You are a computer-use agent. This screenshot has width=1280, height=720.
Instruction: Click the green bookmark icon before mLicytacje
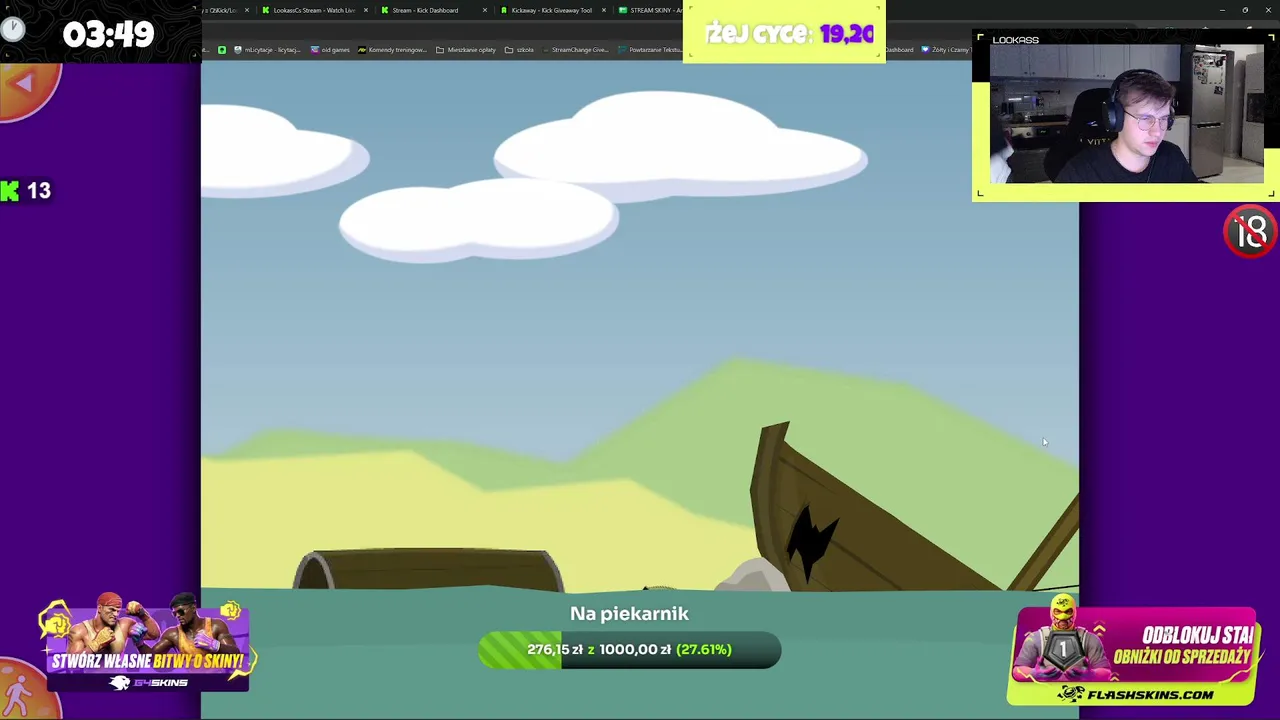pos(222,50)
